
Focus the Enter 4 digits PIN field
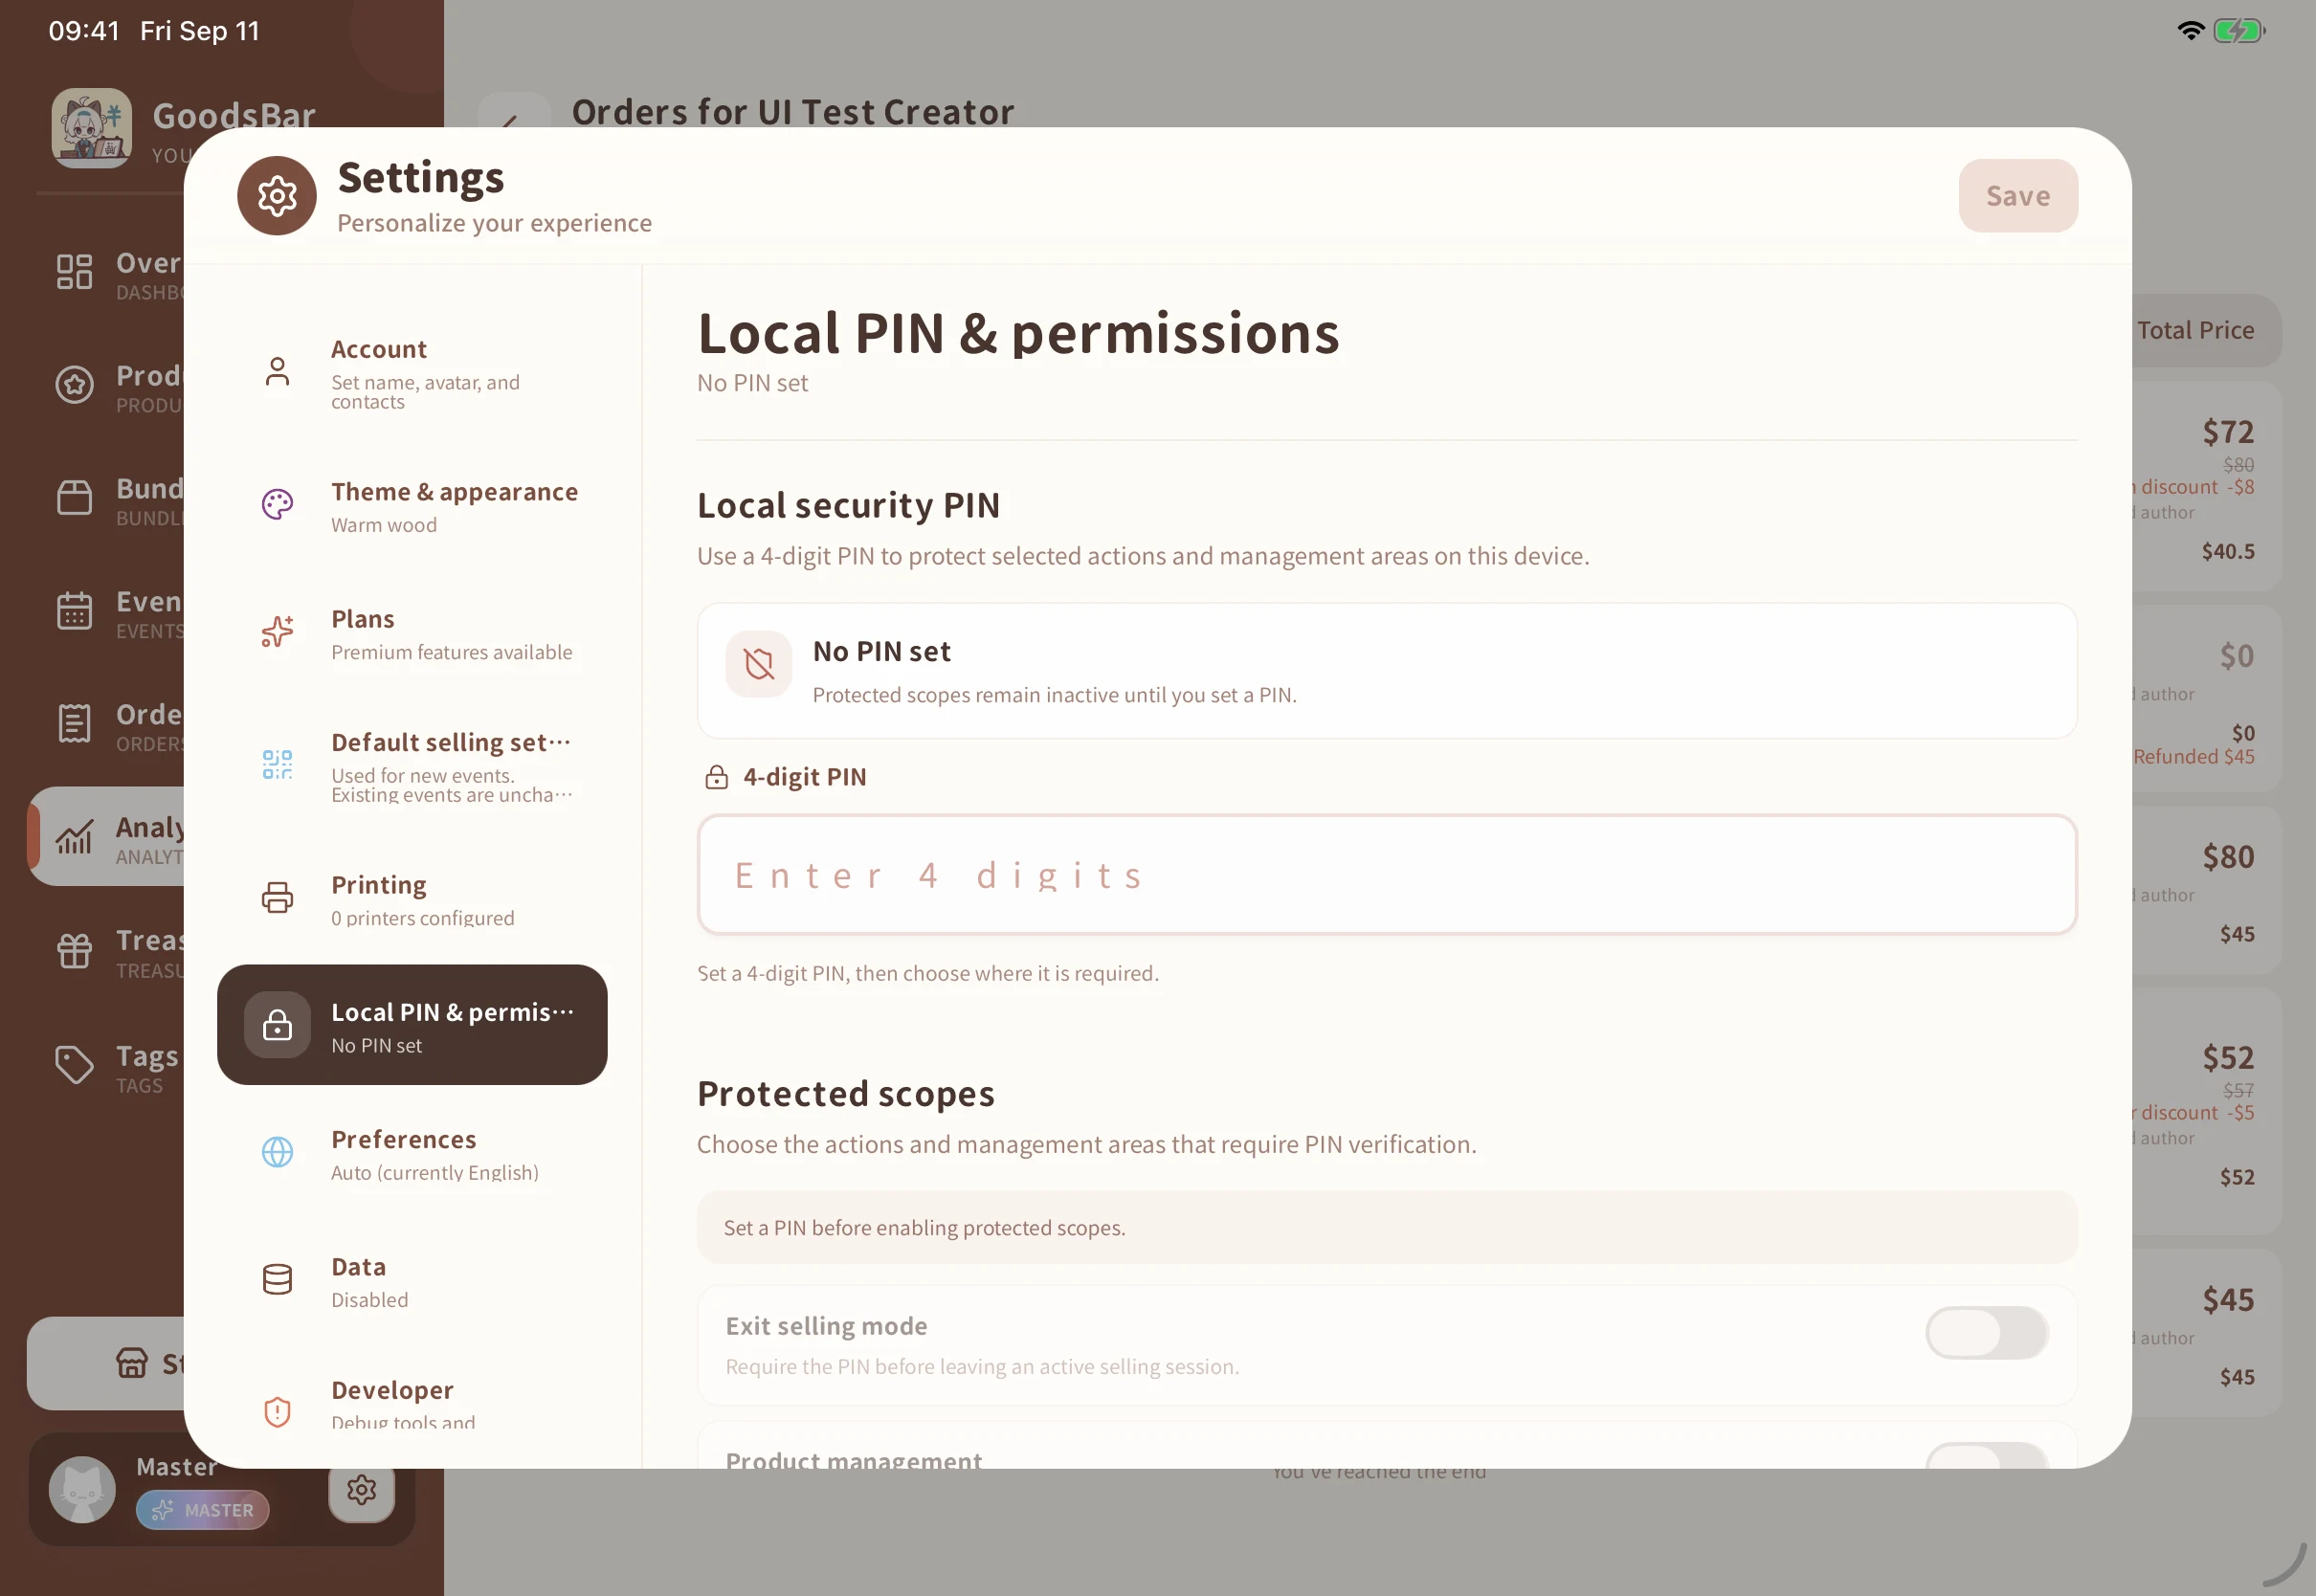click(x=1387, y=876)
